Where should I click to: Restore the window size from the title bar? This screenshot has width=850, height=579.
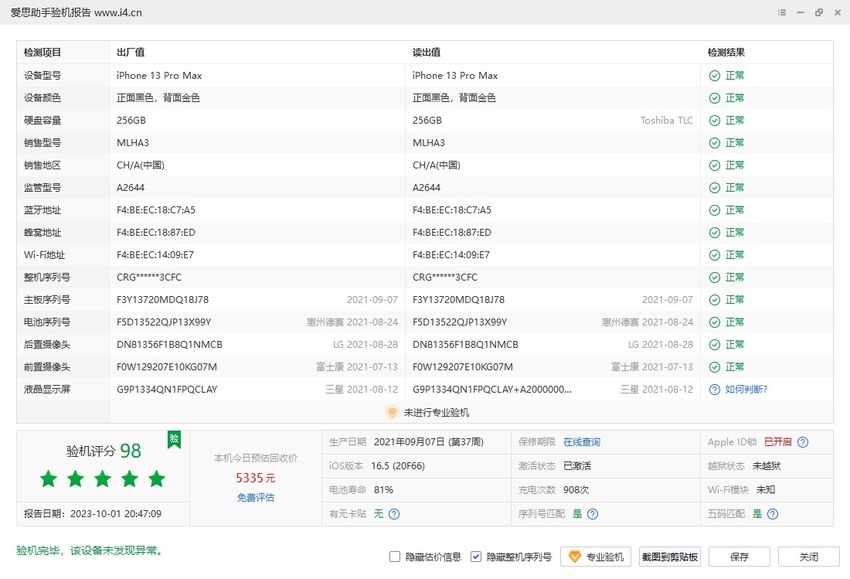point(819,12)
